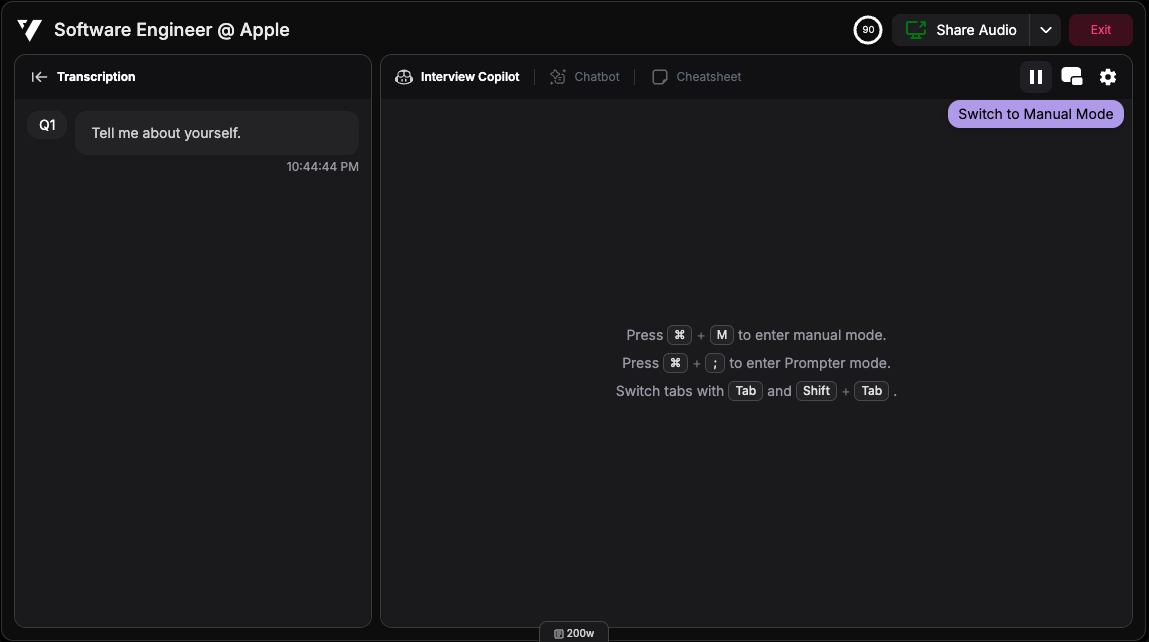Screen dimensions: 1149x642
Task: Click the Share Audio button
Action: (x=961, y=30)
